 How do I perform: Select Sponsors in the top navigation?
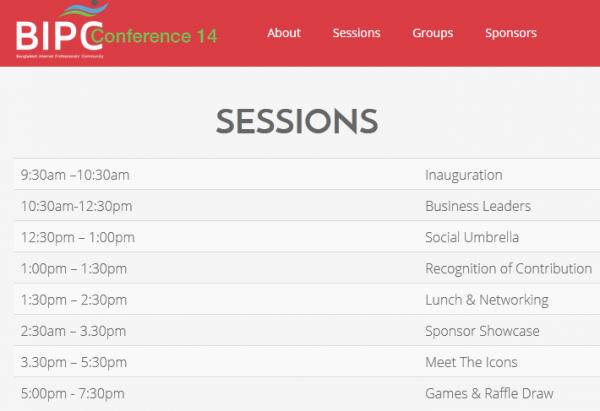[x=510, y=33]
